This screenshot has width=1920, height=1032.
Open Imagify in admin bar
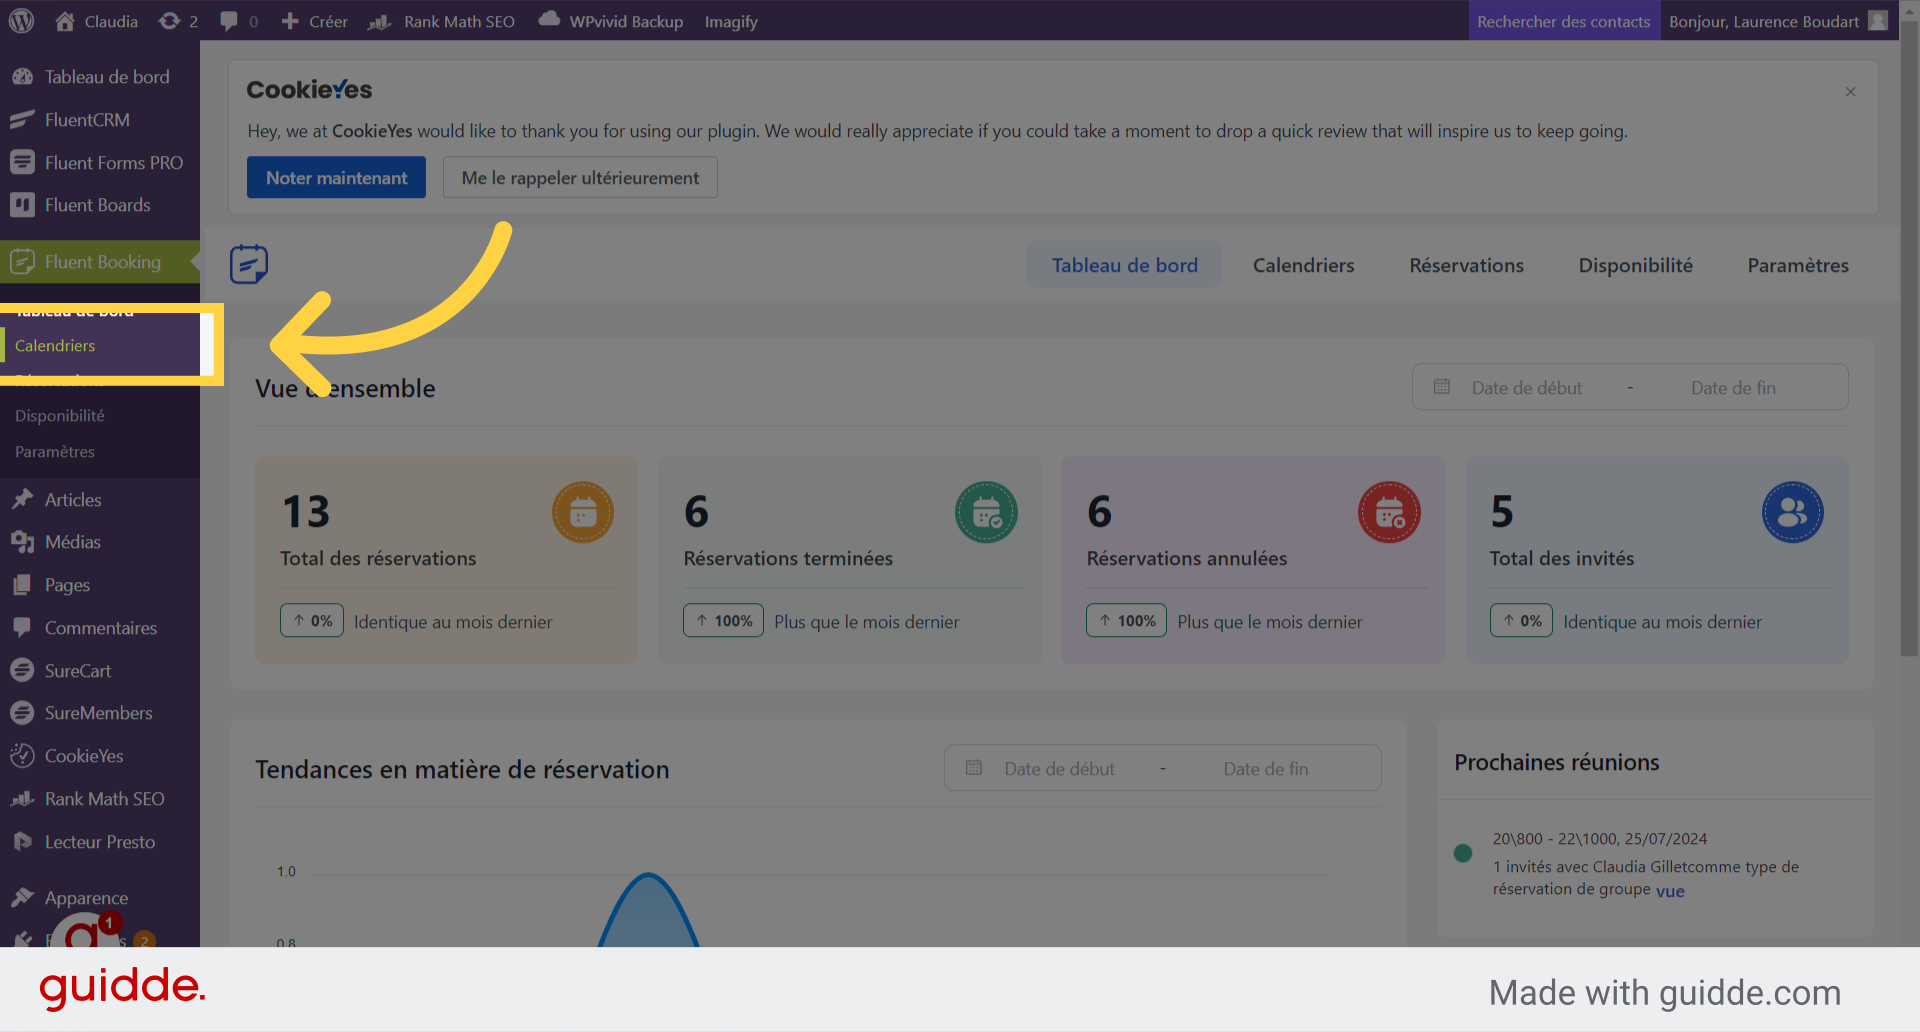click(x=731, y=21)
